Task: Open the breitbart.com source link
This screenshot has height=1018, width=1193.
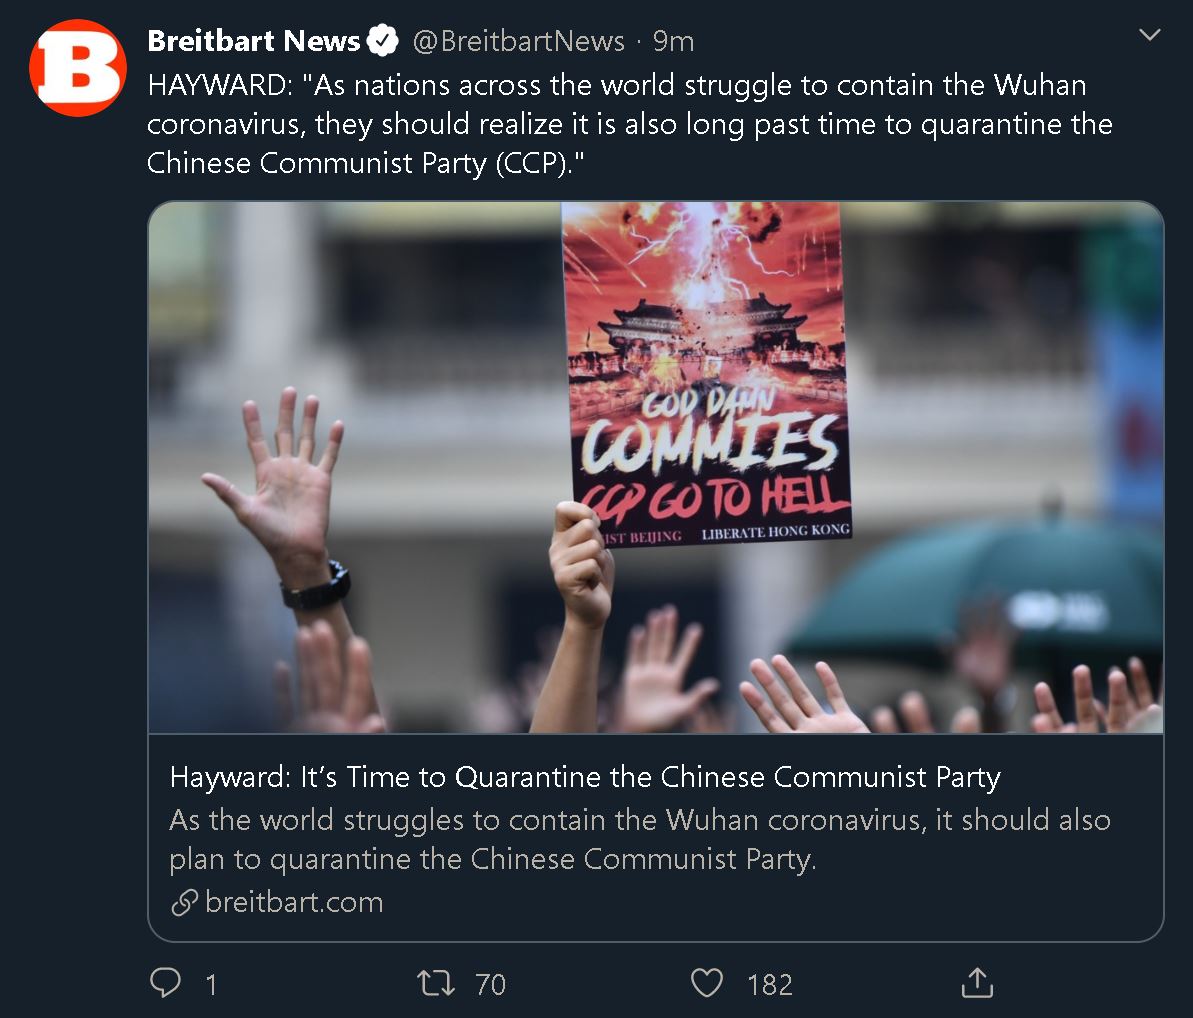Action: [x=294, y=902]
